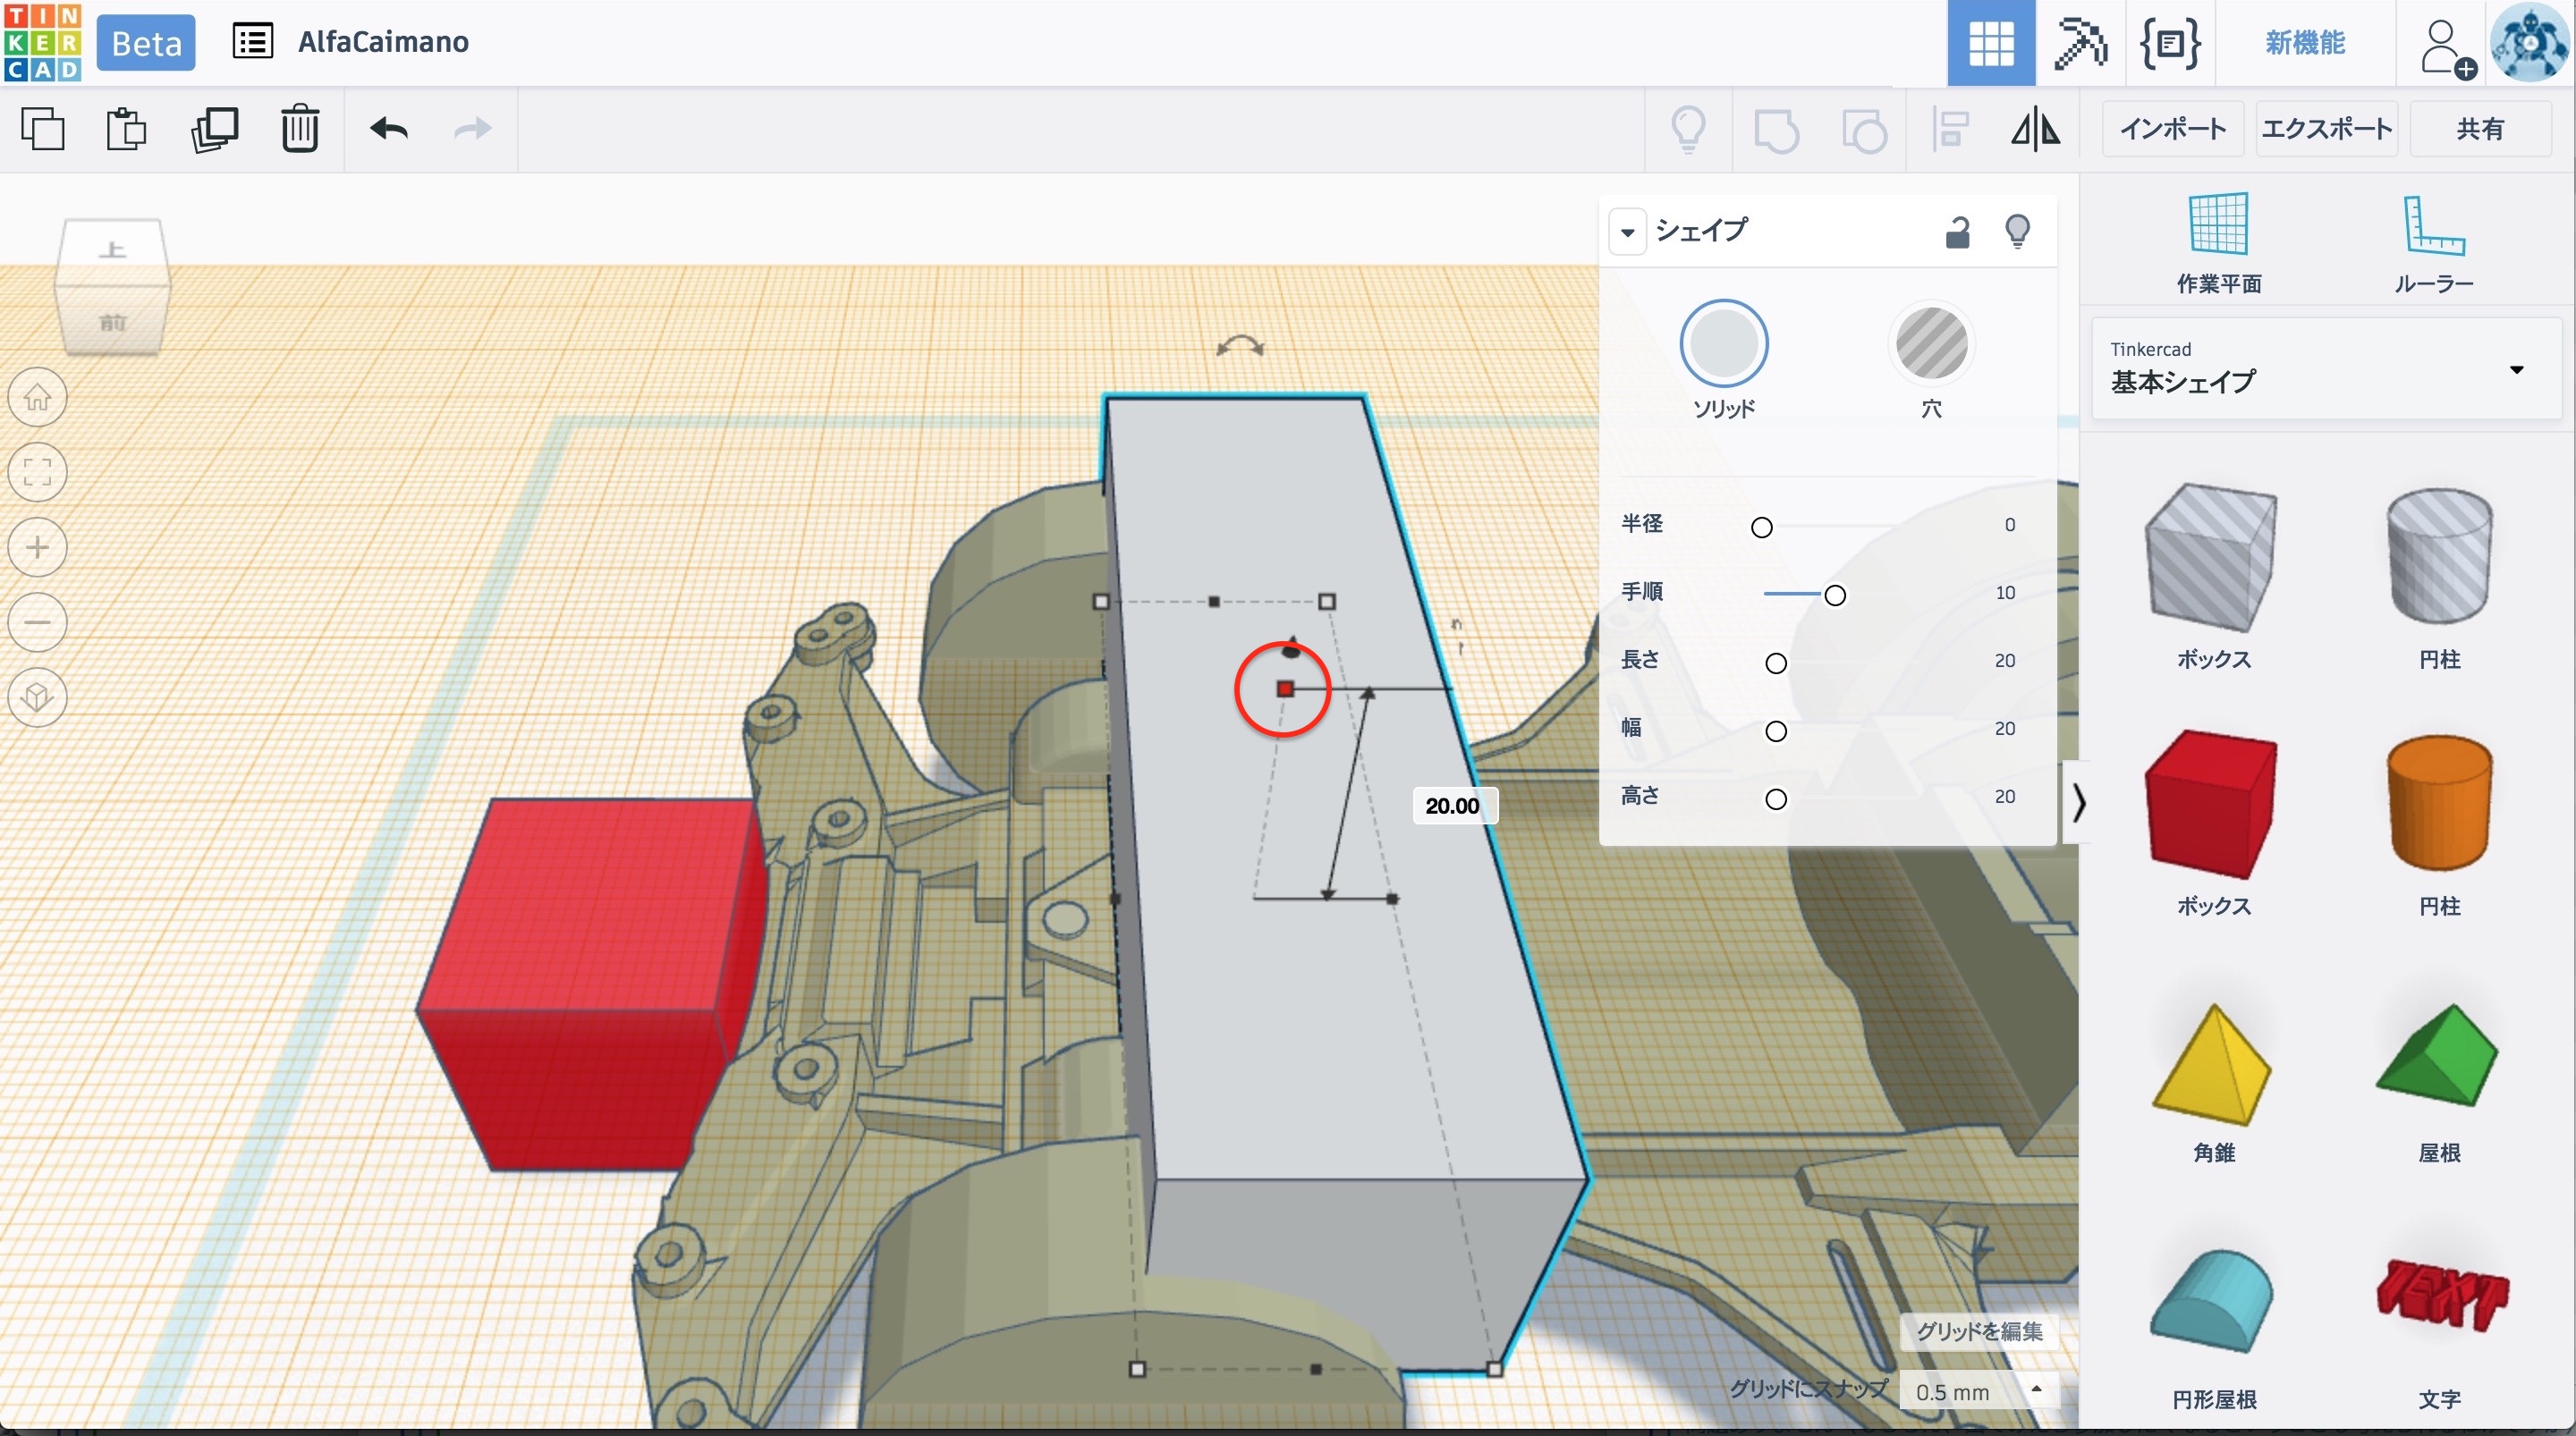2576x1436 pixels.
Task: Switch to orthographic view cube icon
Action: coord(38,697)
